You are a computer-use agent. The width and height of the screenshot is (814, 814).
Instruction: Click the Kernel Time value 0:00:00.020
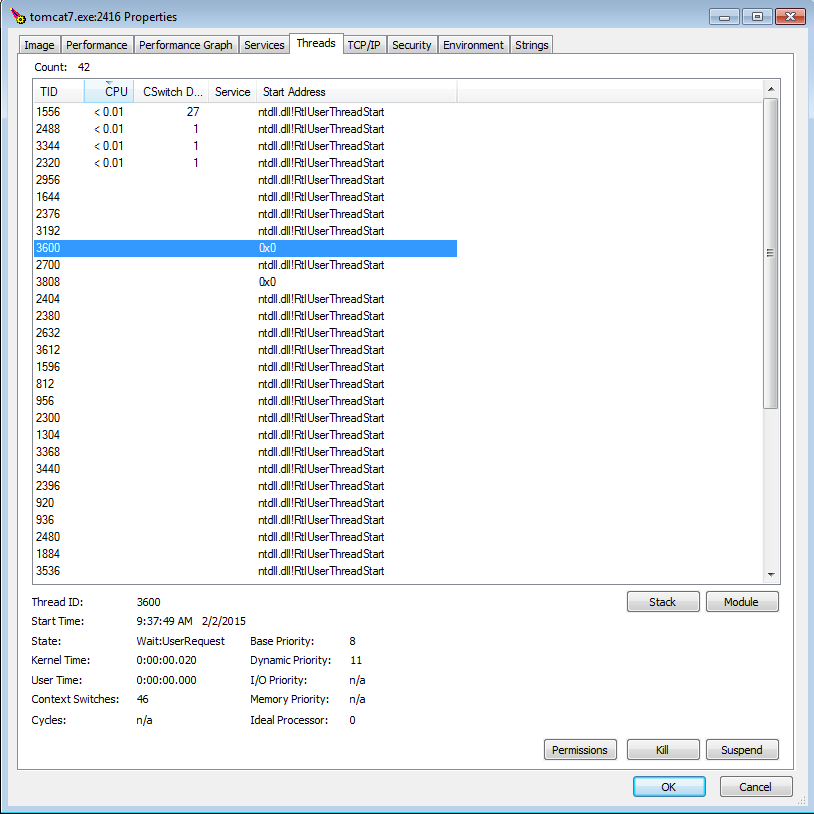[167, 660]
